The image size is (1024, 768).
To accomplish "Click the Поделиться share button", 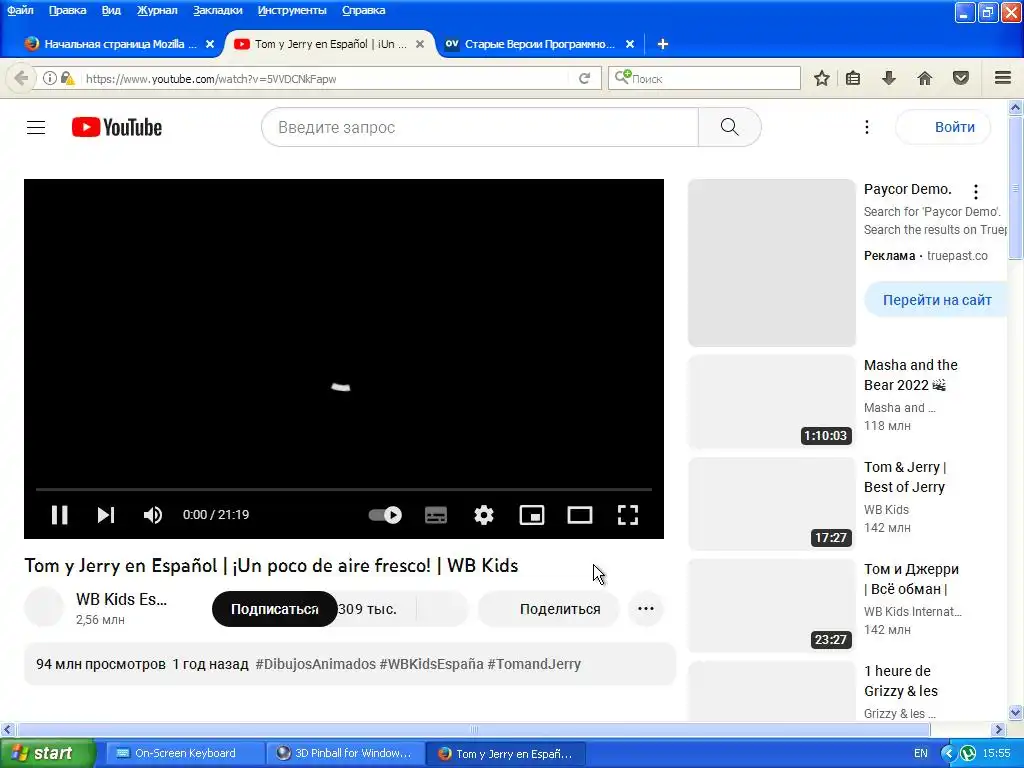I will pyautogui.click(x=549, y=609).
